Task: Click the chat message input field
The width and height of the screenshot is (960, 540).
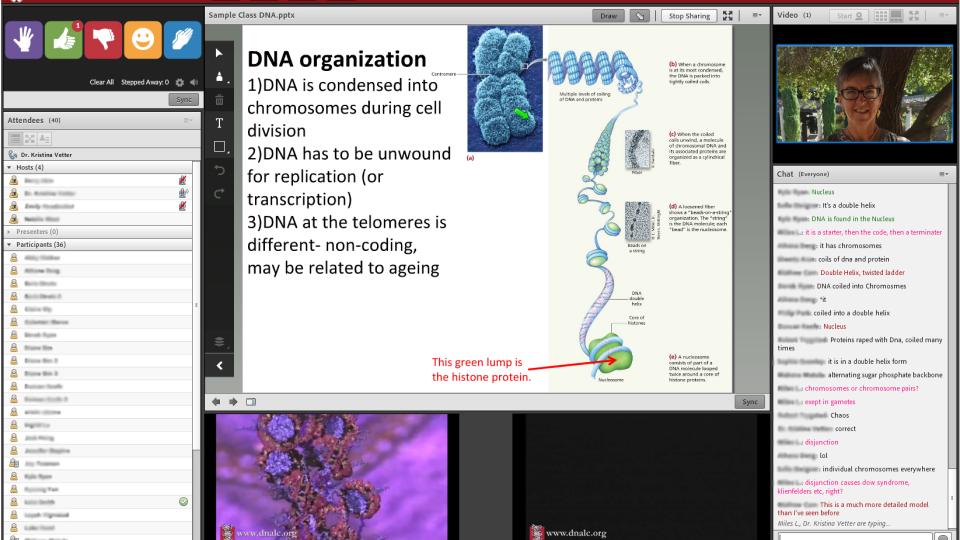Action: click(855, 532)
